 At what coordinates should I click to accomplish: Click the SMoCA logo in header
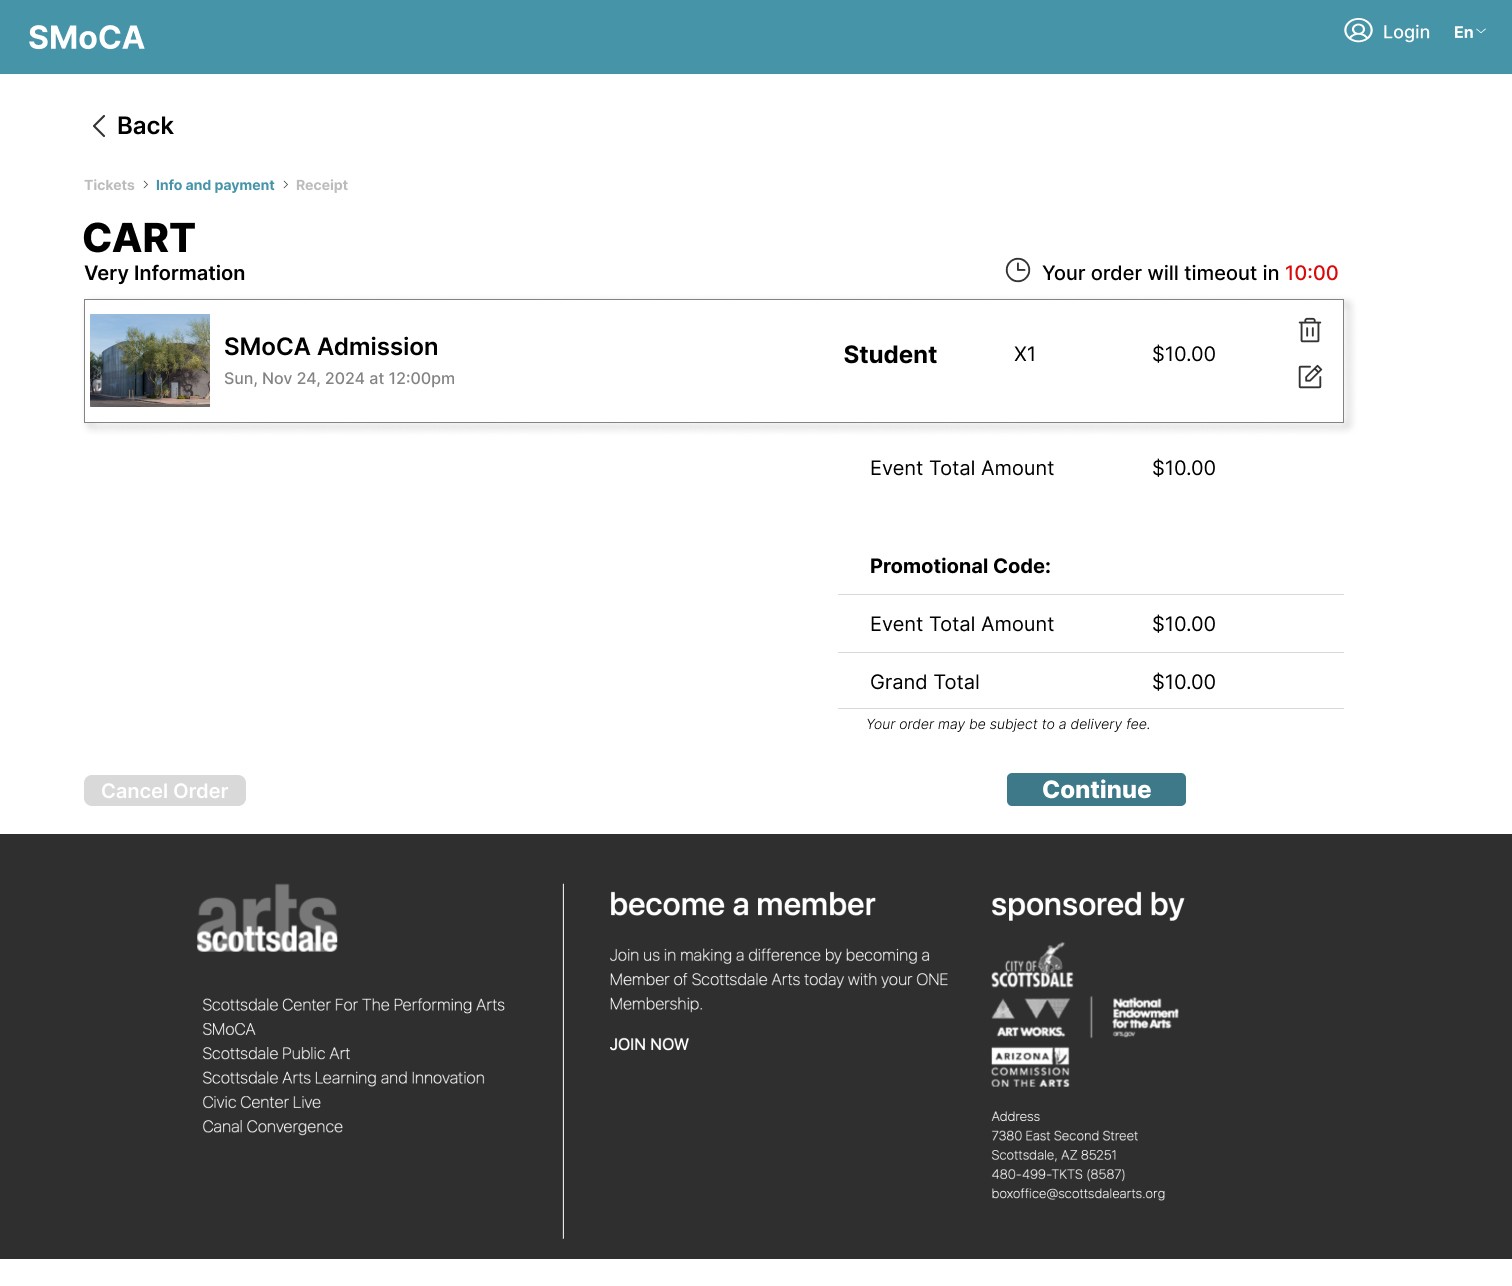(86, 38)
